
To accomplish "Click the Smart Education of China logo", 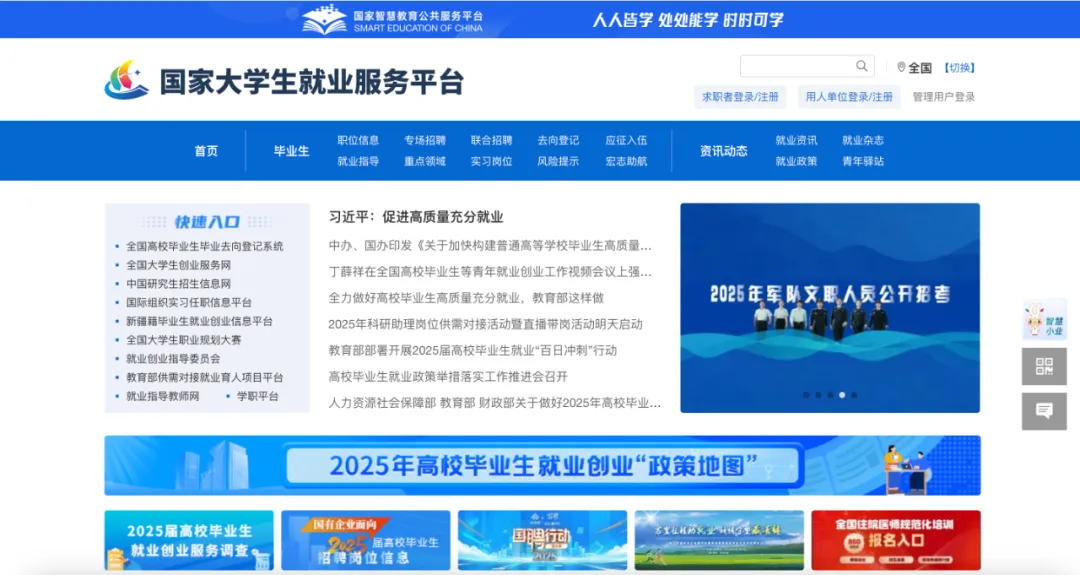I will (324, 19).
